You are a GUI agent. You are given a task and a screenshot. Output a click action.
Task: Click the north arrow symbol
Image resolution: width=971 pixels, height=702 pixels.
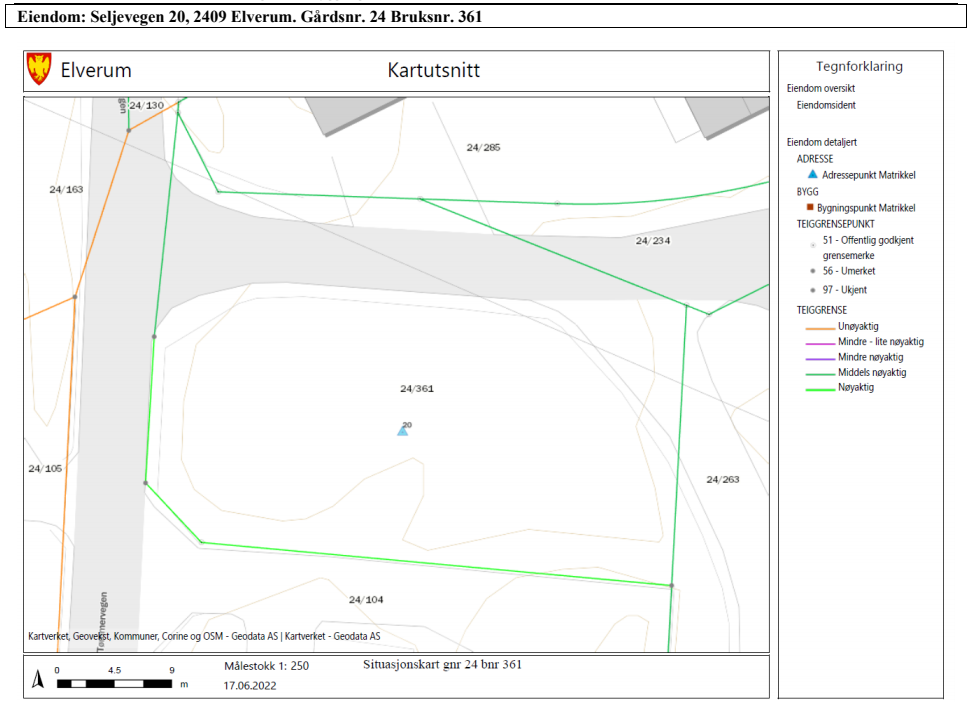coord(38,678)
